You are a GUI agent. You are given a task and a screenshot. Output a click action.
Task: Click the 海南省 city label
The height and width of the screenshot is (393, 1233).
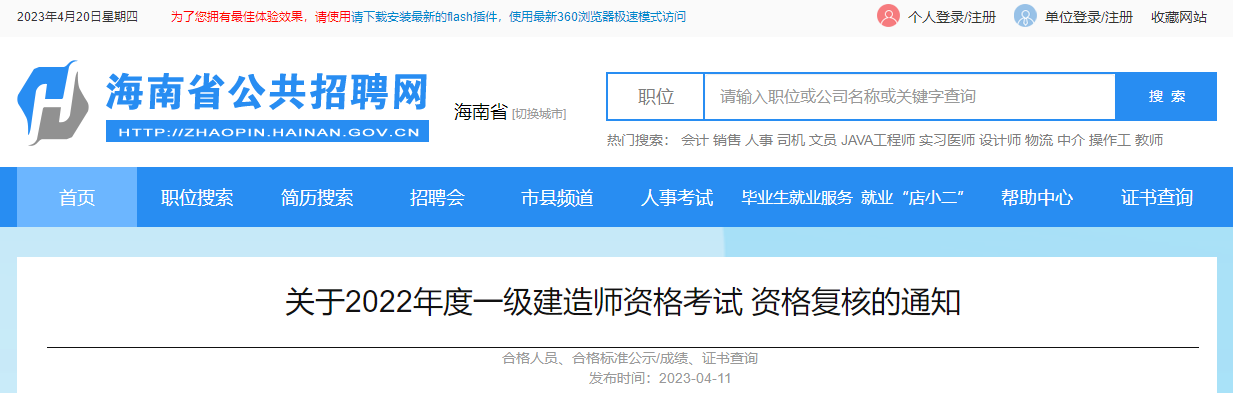[481, 112]
